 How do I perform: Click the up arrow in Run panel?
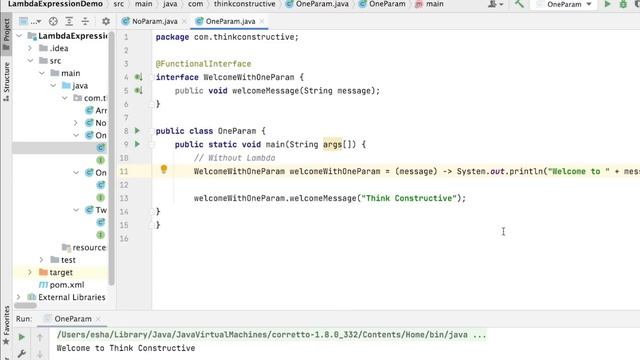[40, 337]
